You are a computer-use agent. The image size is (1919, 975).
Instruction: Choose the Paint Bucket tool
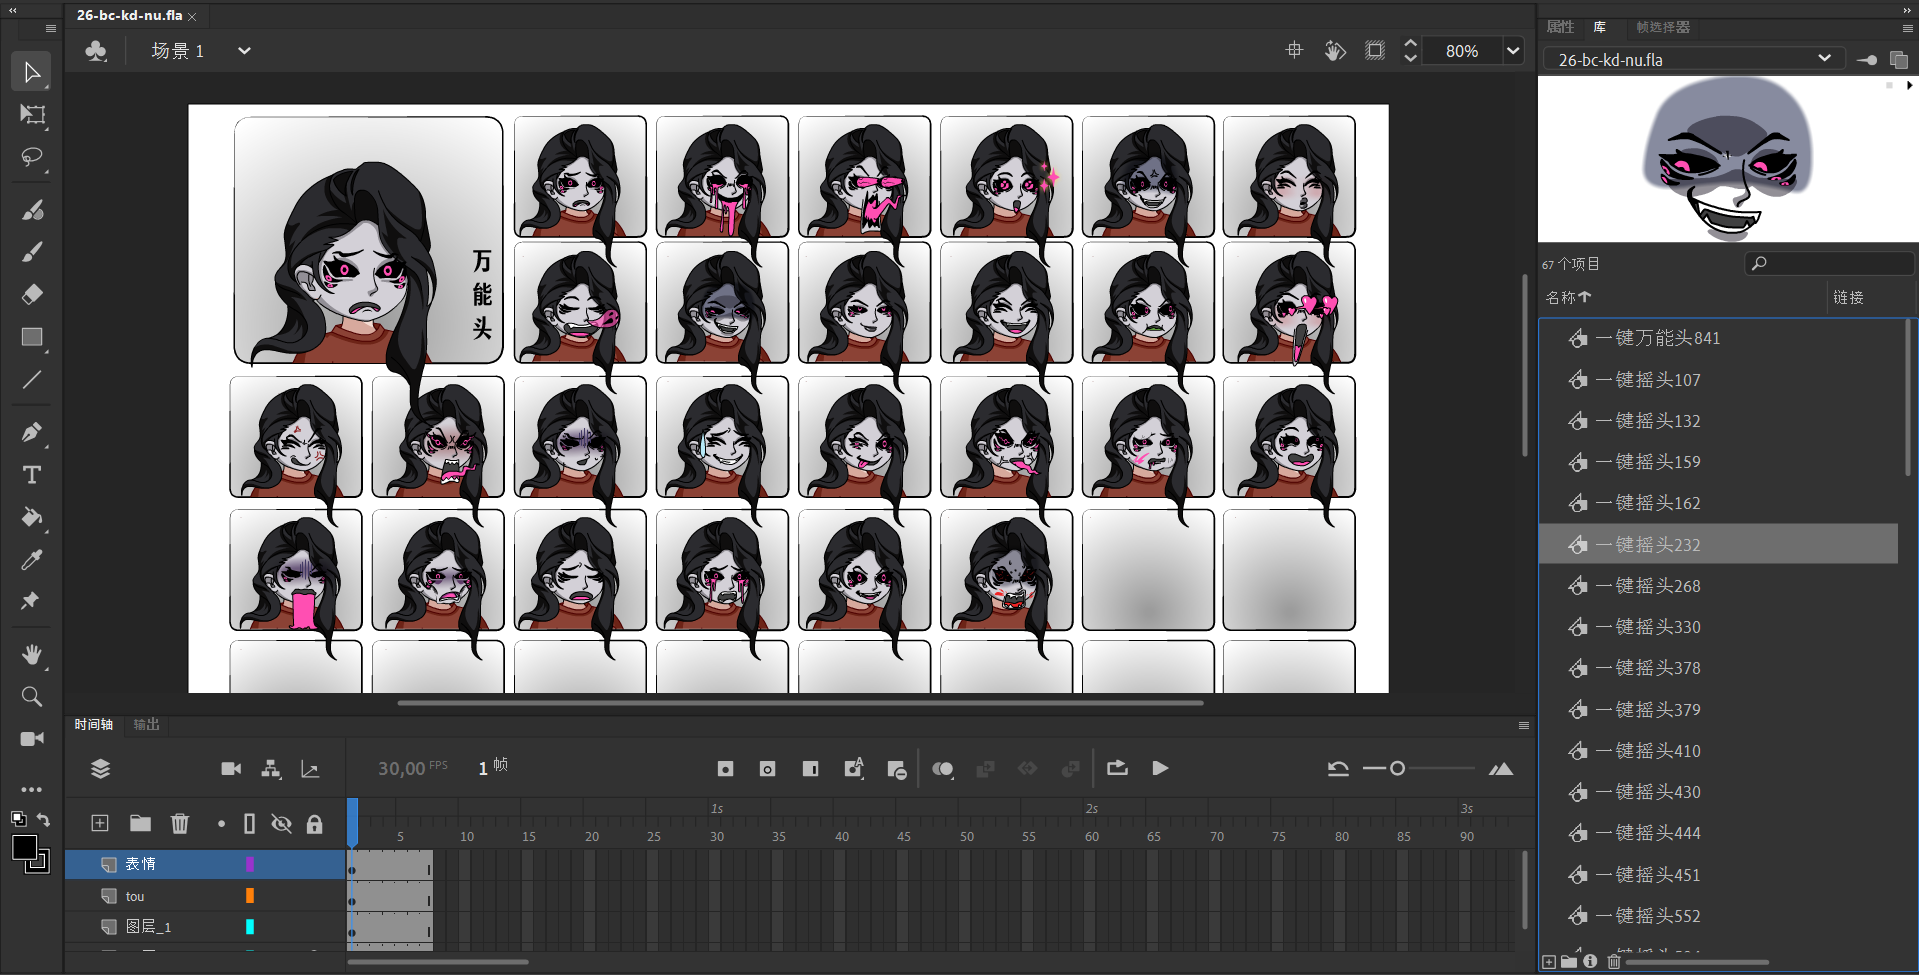(32, 517)
